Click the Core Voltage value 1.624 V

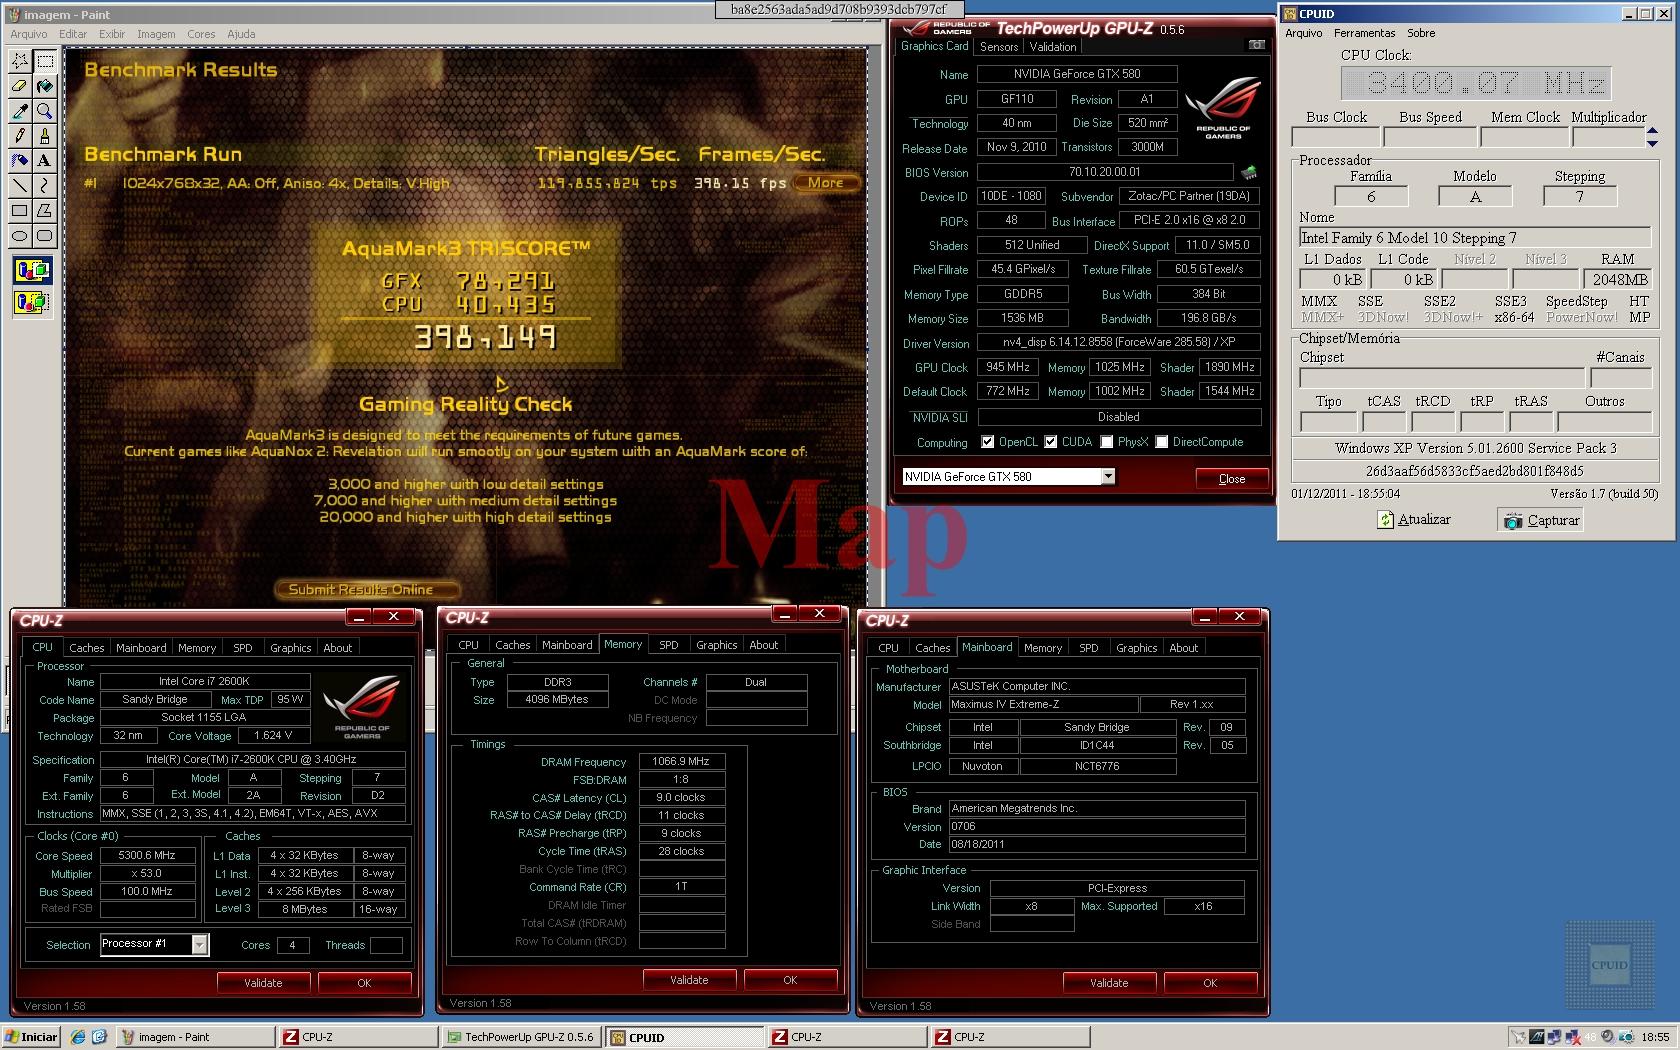point(274,736)
